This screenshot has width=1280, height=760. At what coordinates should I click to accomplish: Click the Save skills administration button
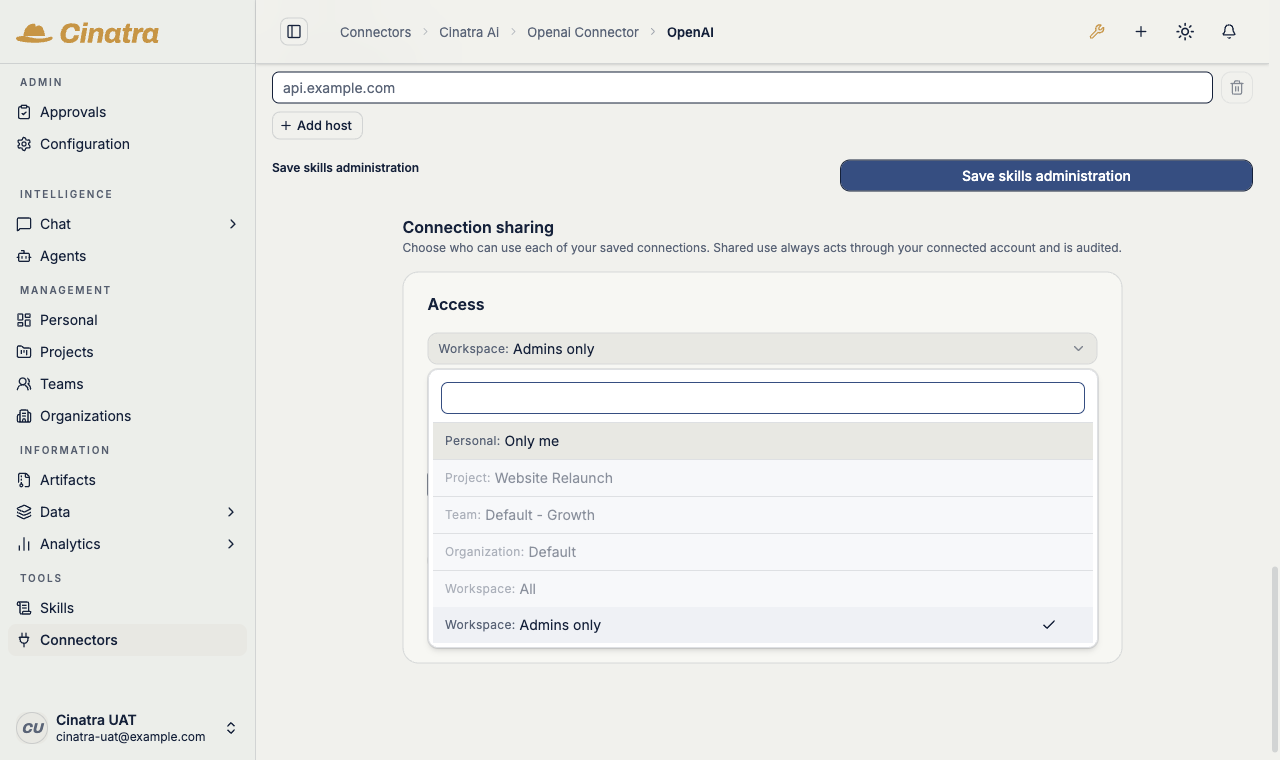coord(1046,175)
